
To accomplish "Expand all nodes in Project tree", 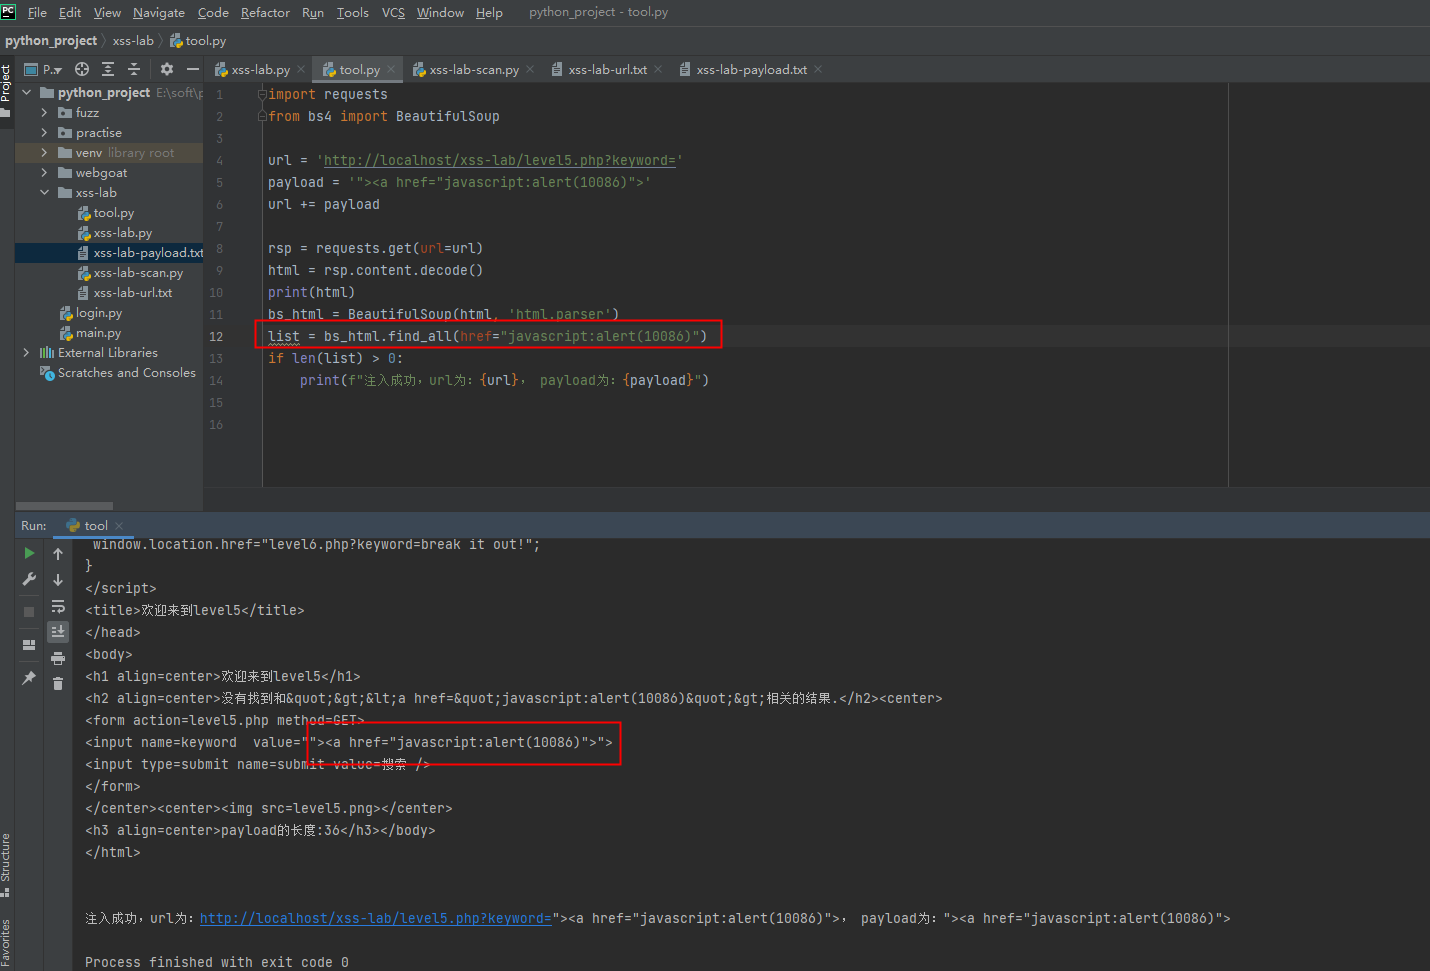I will tap(108, 69).
